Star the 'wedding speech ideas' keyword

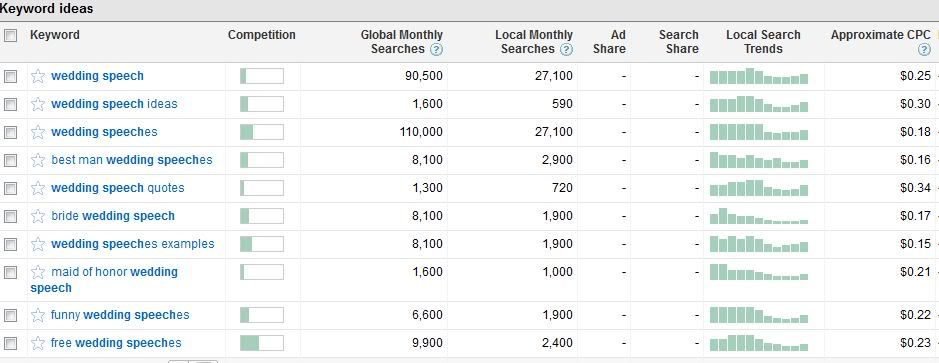pyautogui.click(x=38, y=104)
